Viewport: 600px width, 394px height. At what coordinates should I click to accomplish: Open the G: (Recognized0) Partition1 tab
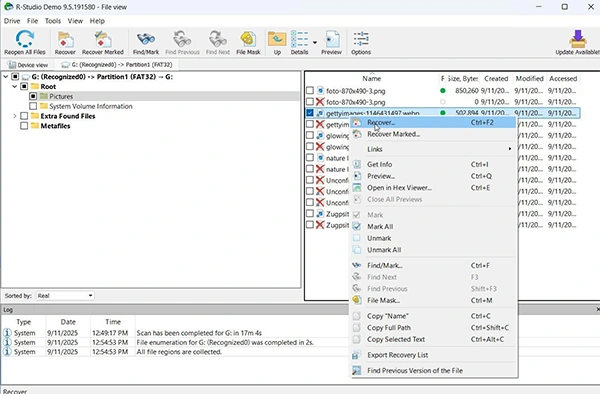[117, 65]
